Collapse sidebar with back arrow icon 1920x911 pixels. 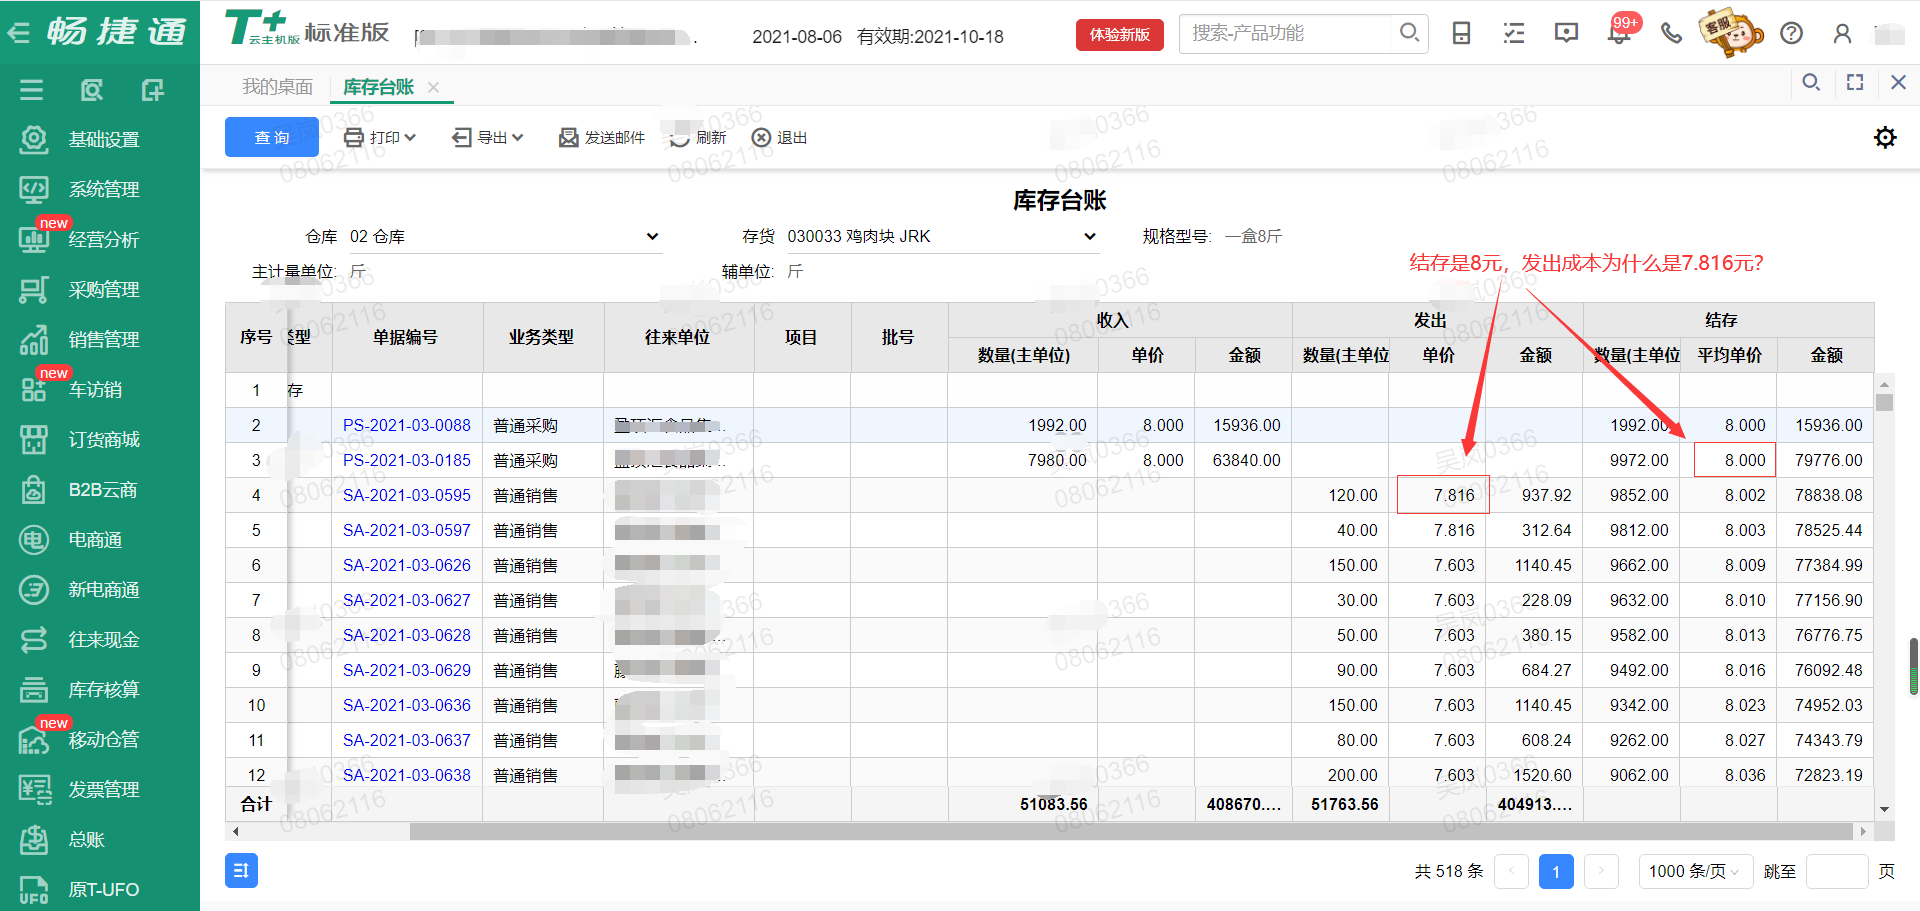point(18,33)
